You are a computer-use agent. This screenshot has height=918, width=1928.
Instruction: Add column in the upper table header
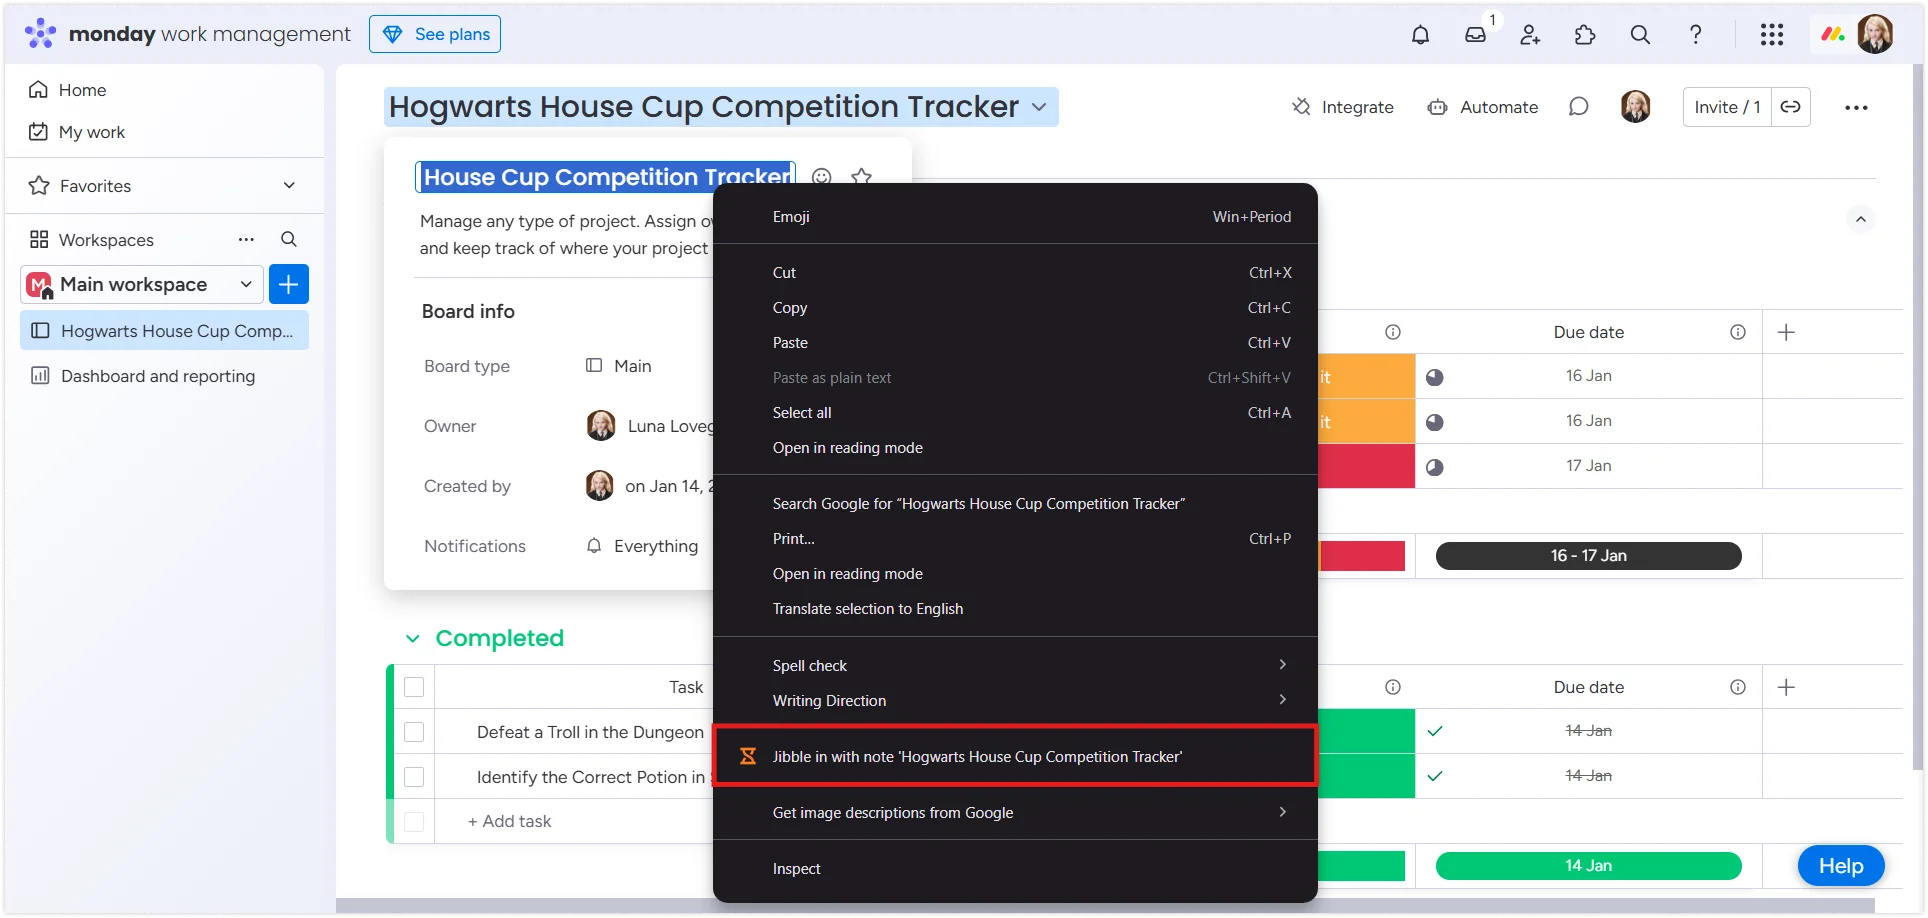click(1786, 332)
